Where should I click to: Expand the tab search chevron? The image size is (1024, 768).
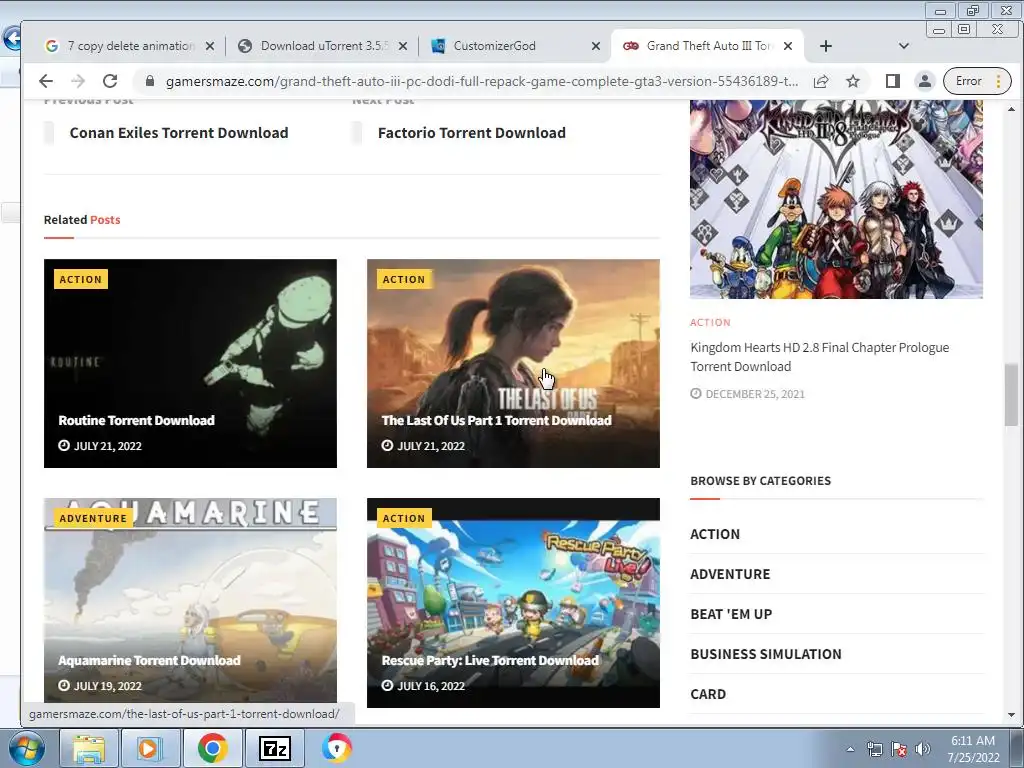pos(904,46)
